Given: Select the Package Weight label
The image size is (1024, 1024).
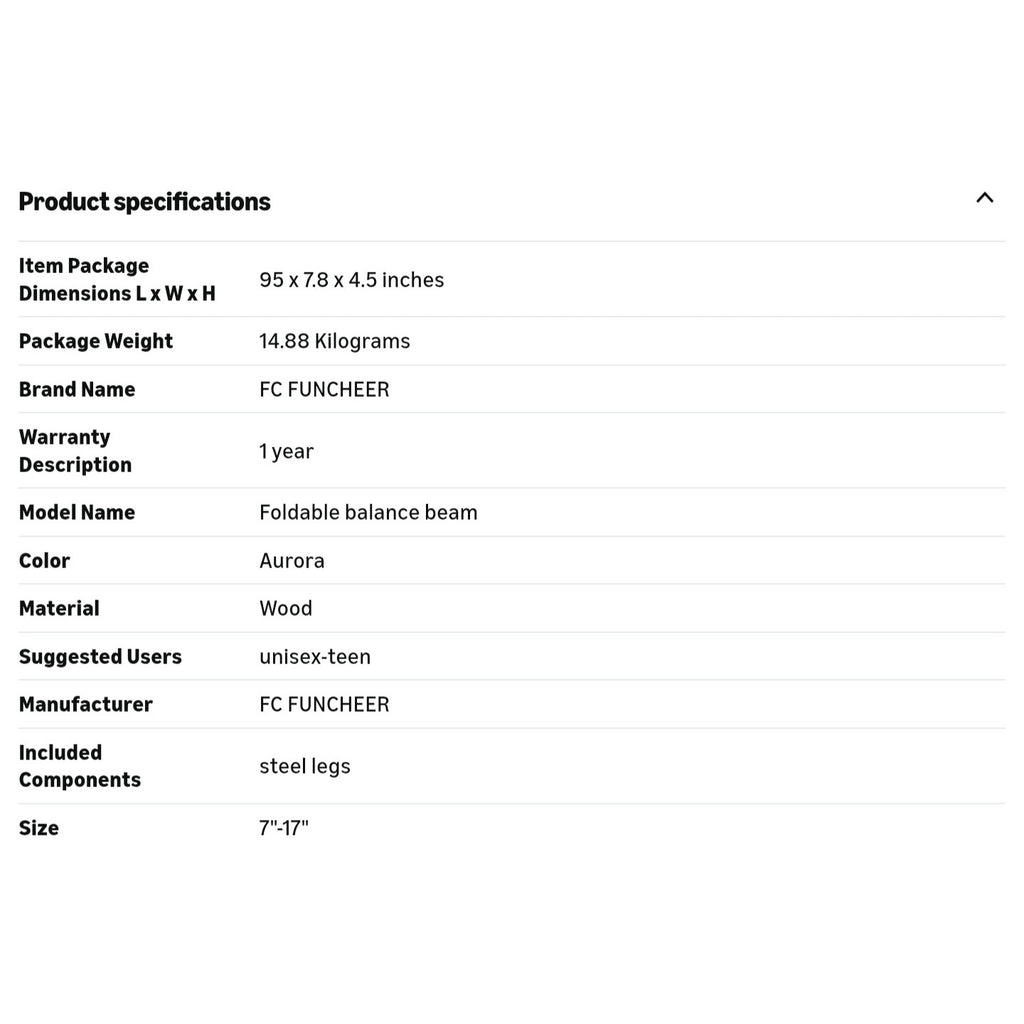Looking at the screenshot, I should 95,341.
